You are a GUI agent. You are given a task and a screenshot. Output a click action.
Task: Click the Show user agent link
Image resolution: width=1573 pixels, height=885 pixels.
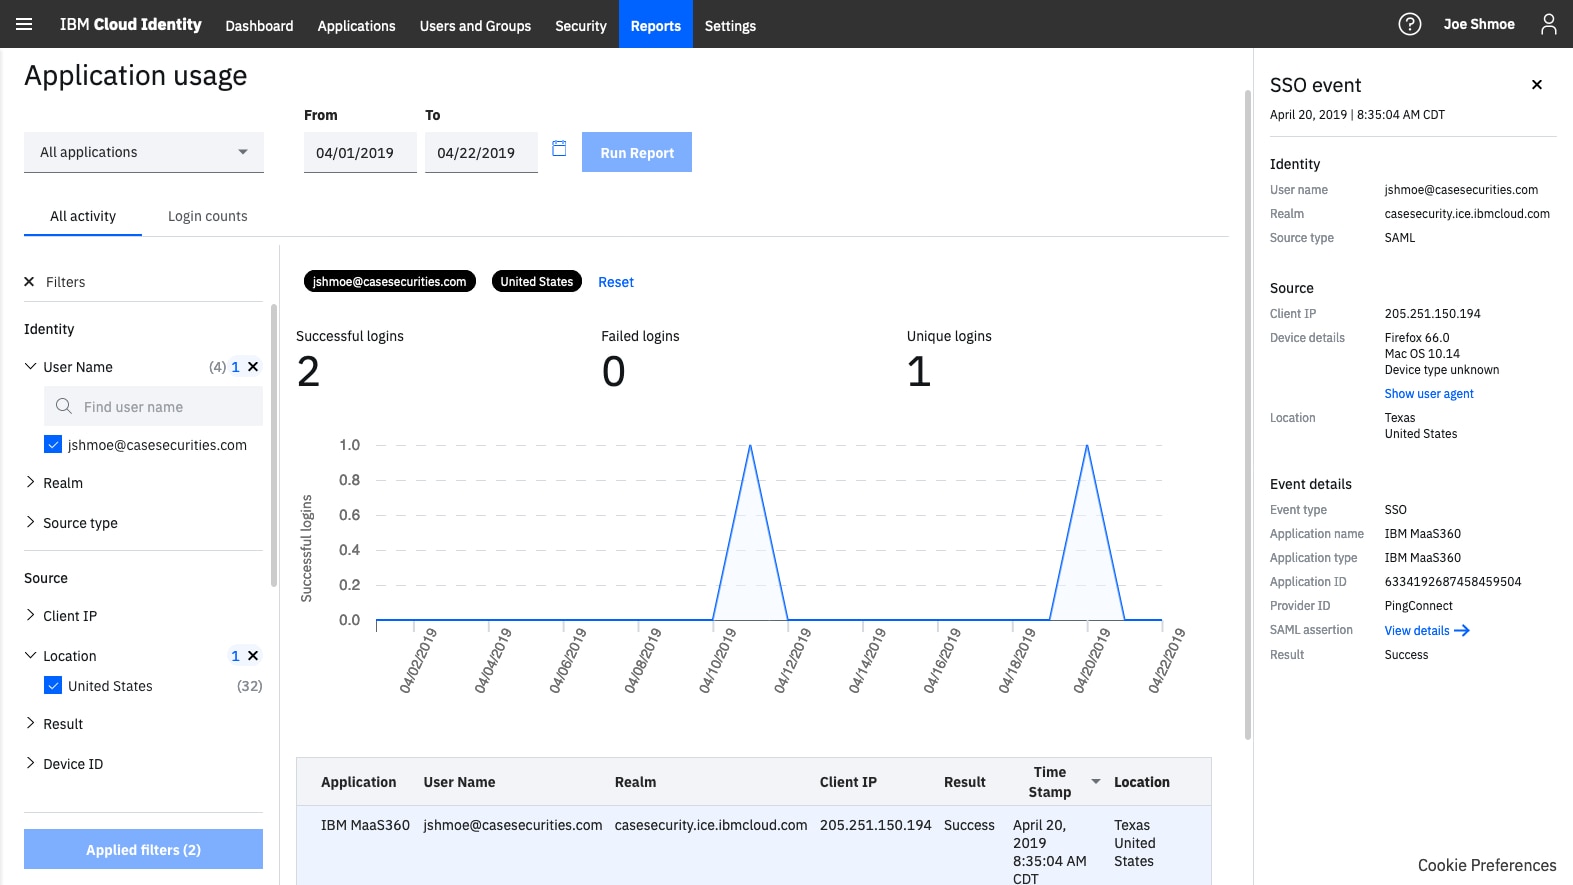(1429, 394)
